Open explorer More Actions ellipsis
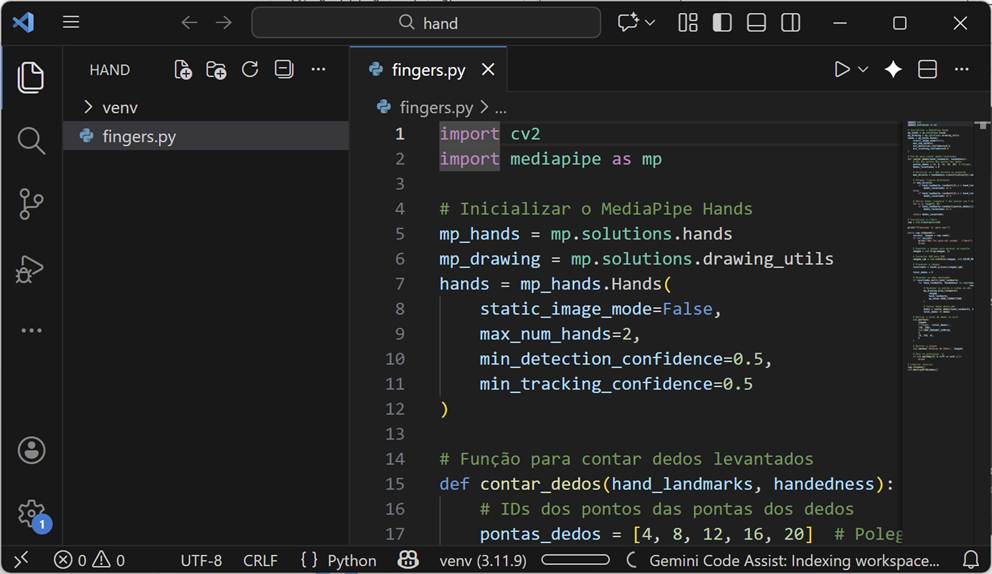The image size is (992, 574). [x=318, y=69]
